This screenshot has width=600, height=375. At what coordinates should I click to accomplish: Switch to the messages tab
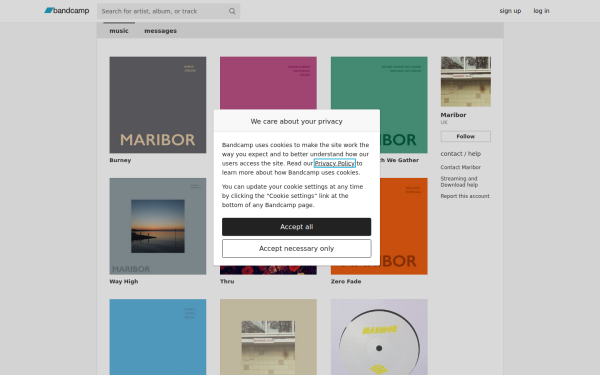160,31
